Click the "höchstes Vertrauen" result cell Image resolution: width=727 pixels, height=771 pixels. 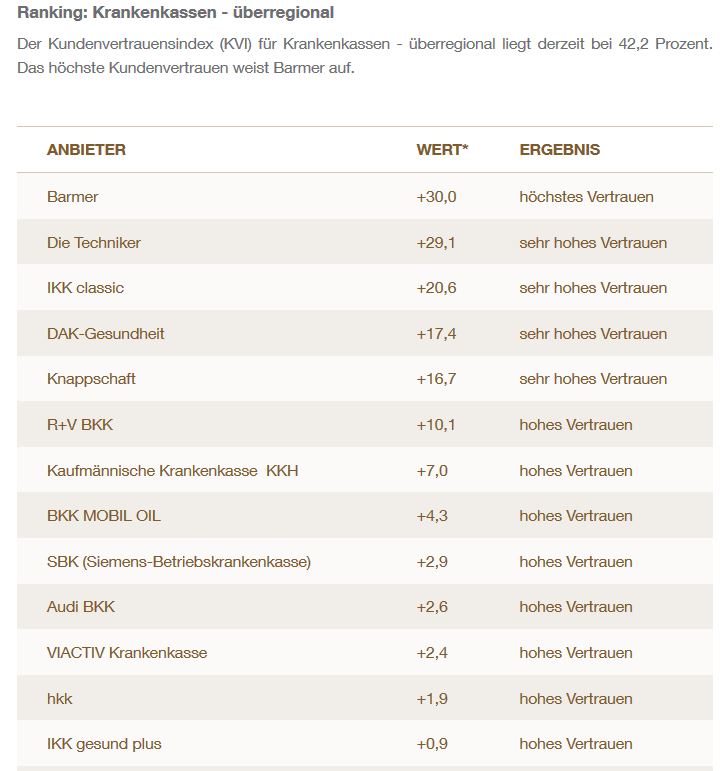[586, 197]
